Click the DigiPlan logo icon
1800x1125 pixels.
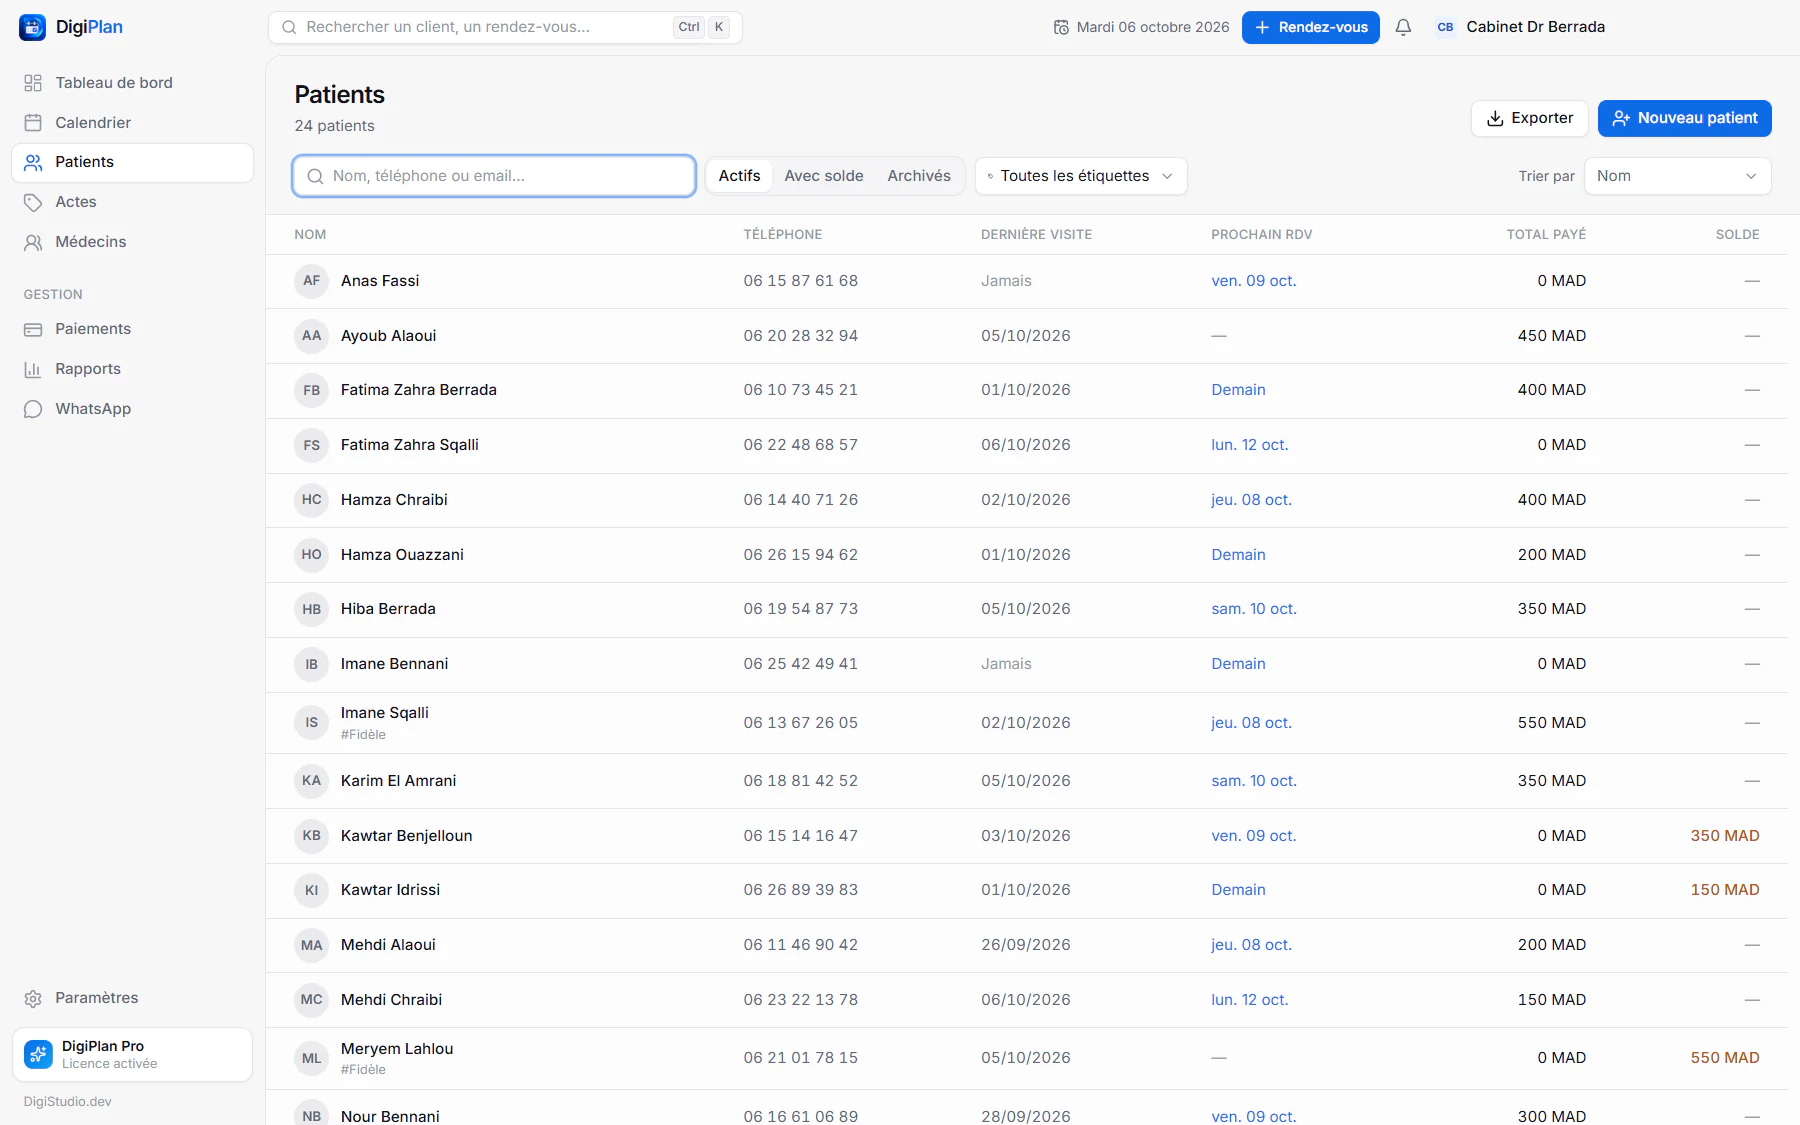point(32,27)
